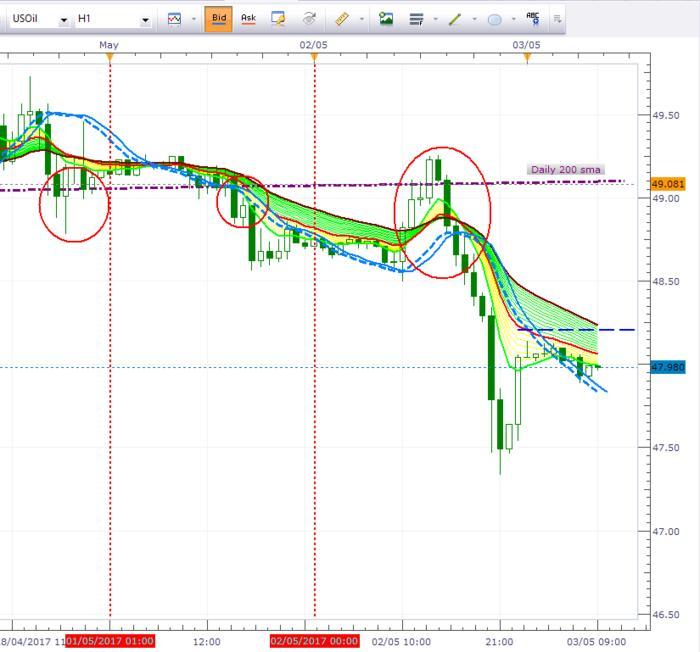700x652 pixels.
Task: Toggle the Ask price line
Action: [x=248, y=19]
